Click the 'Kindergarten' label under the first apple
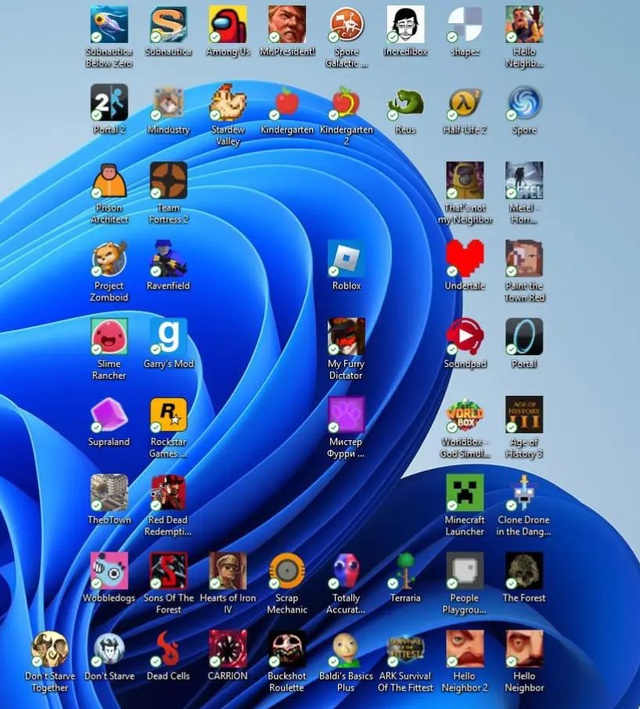640x709 pixels. pyautogui.click(x=287, y=130)
